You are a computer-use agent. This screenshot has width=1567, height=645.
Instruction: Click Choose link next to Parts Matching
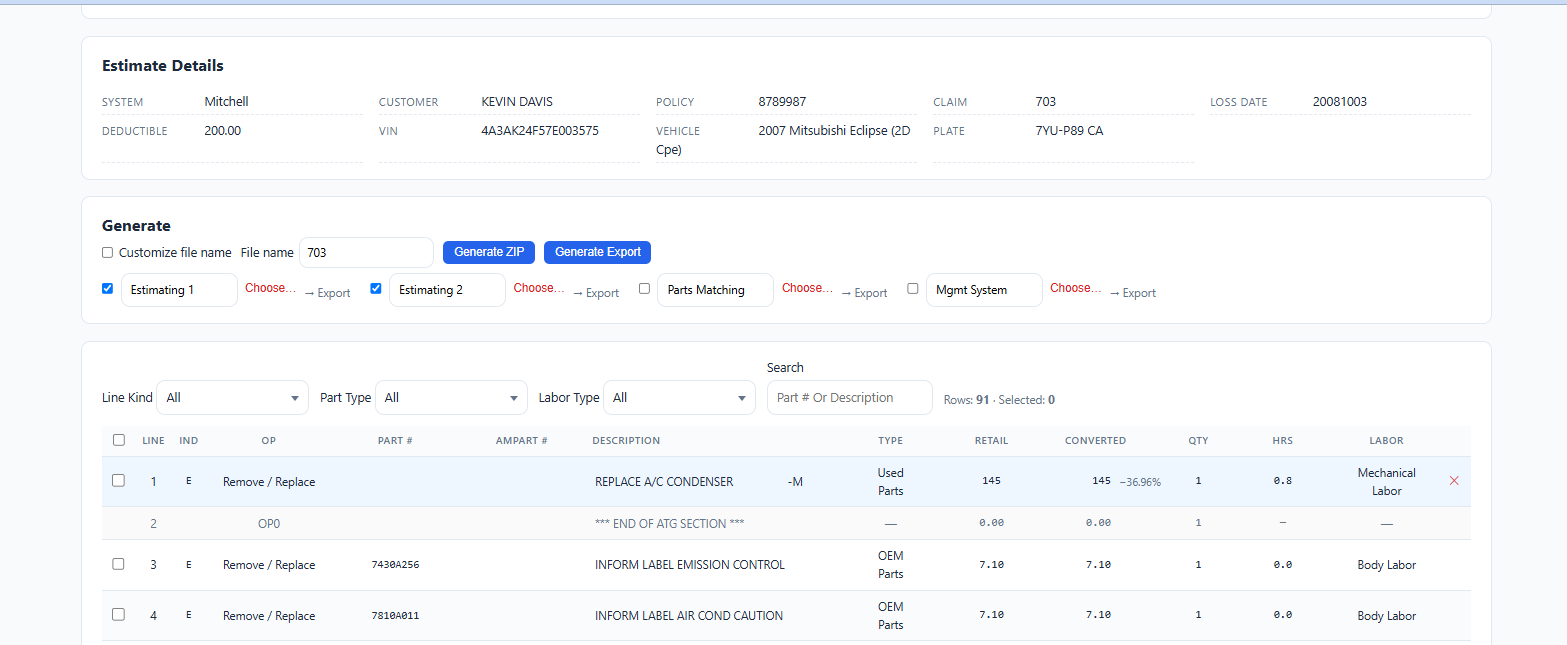click(x=808, y=288)
